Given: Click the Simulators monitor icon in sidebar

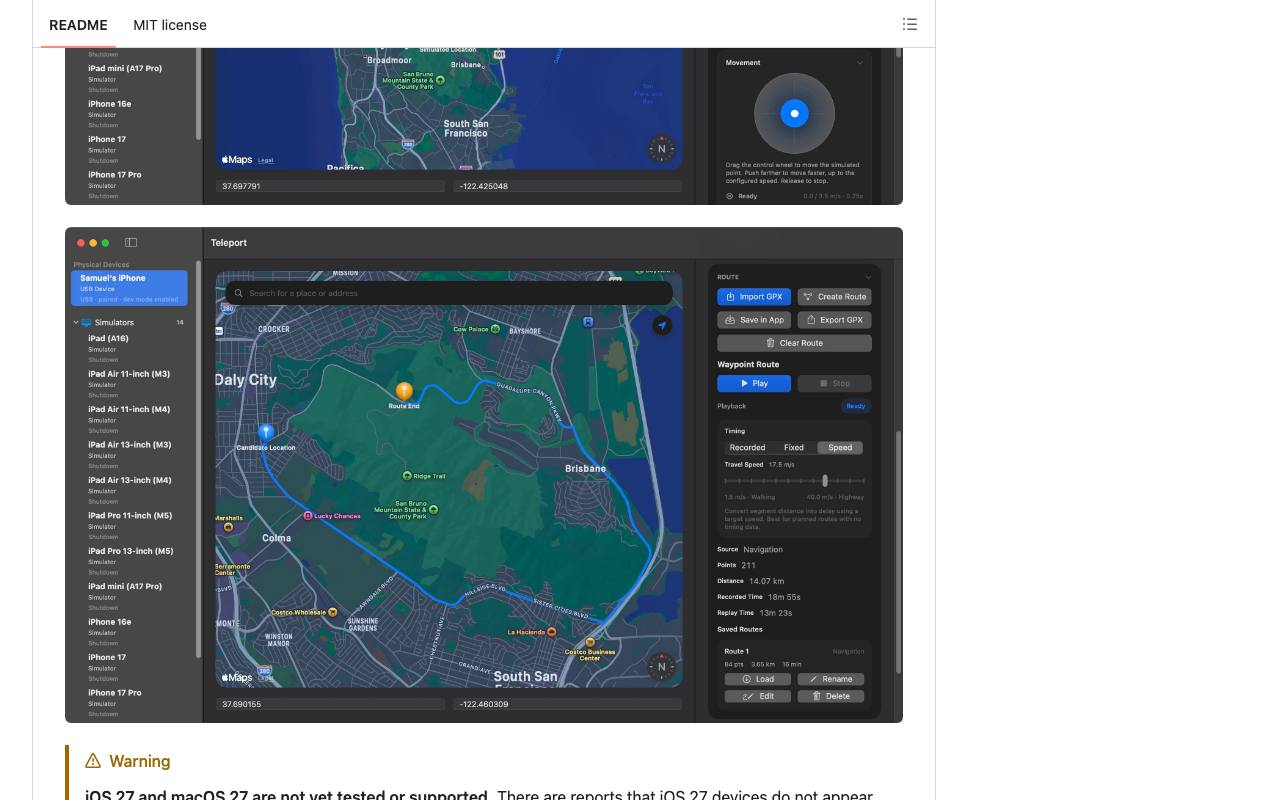Looking at the screenshot, I should pyautogui.click(x=87, y=323).
